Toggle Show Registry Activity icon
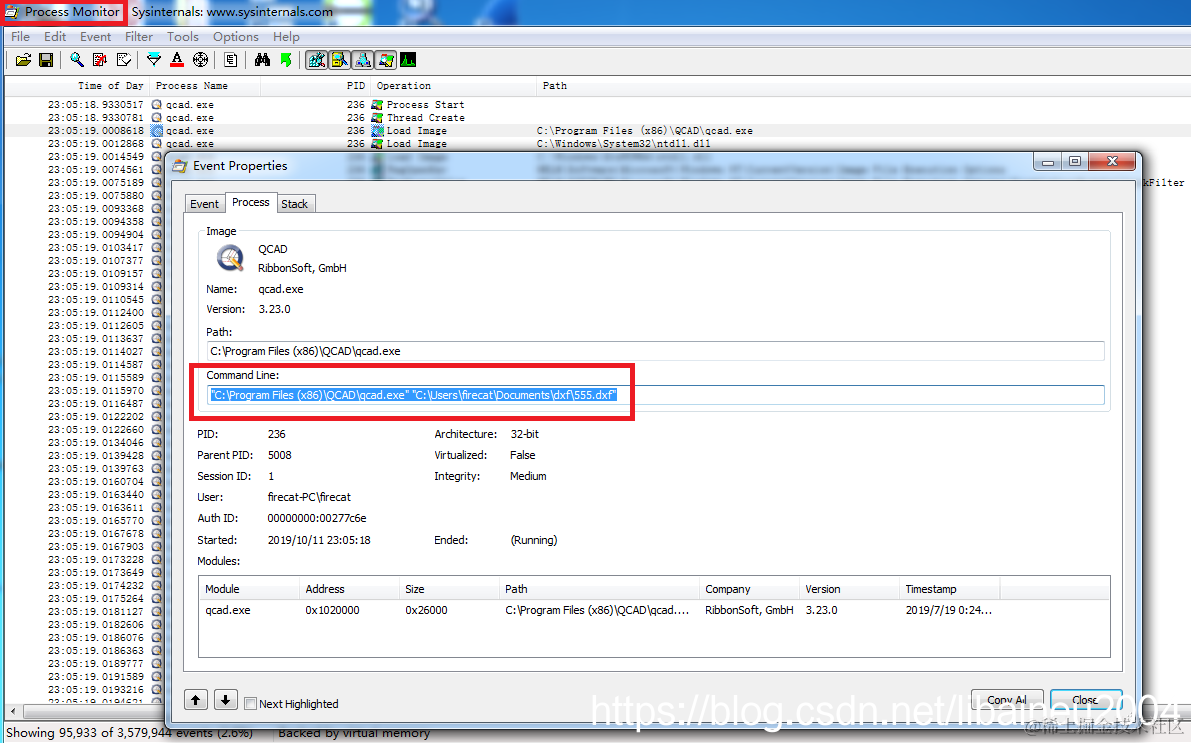Viewport: 1191px width, 743px height. point(317,60)
